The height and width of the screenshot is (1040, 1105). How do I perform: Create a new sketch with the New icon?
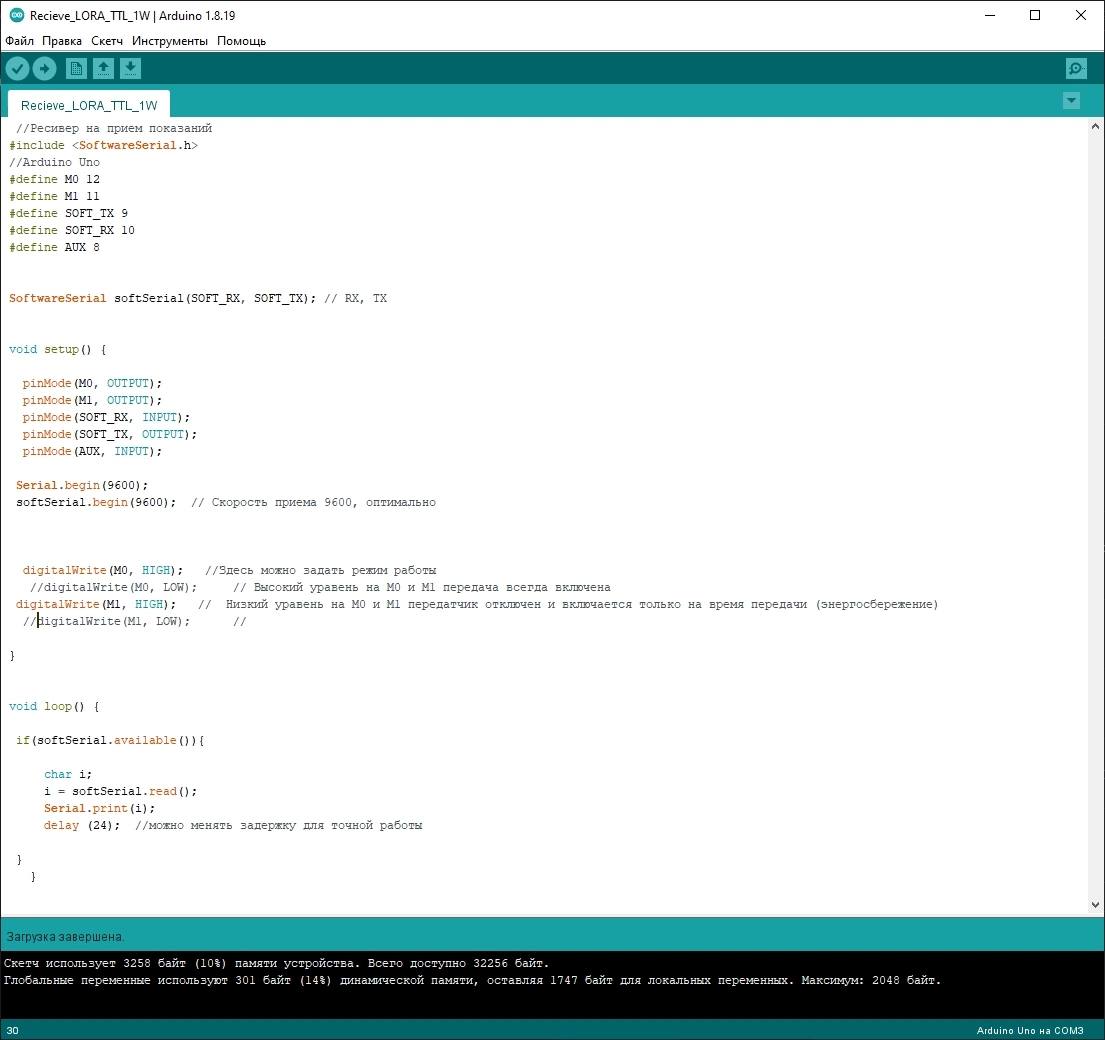pyautogui.click(x=76, y=68)
